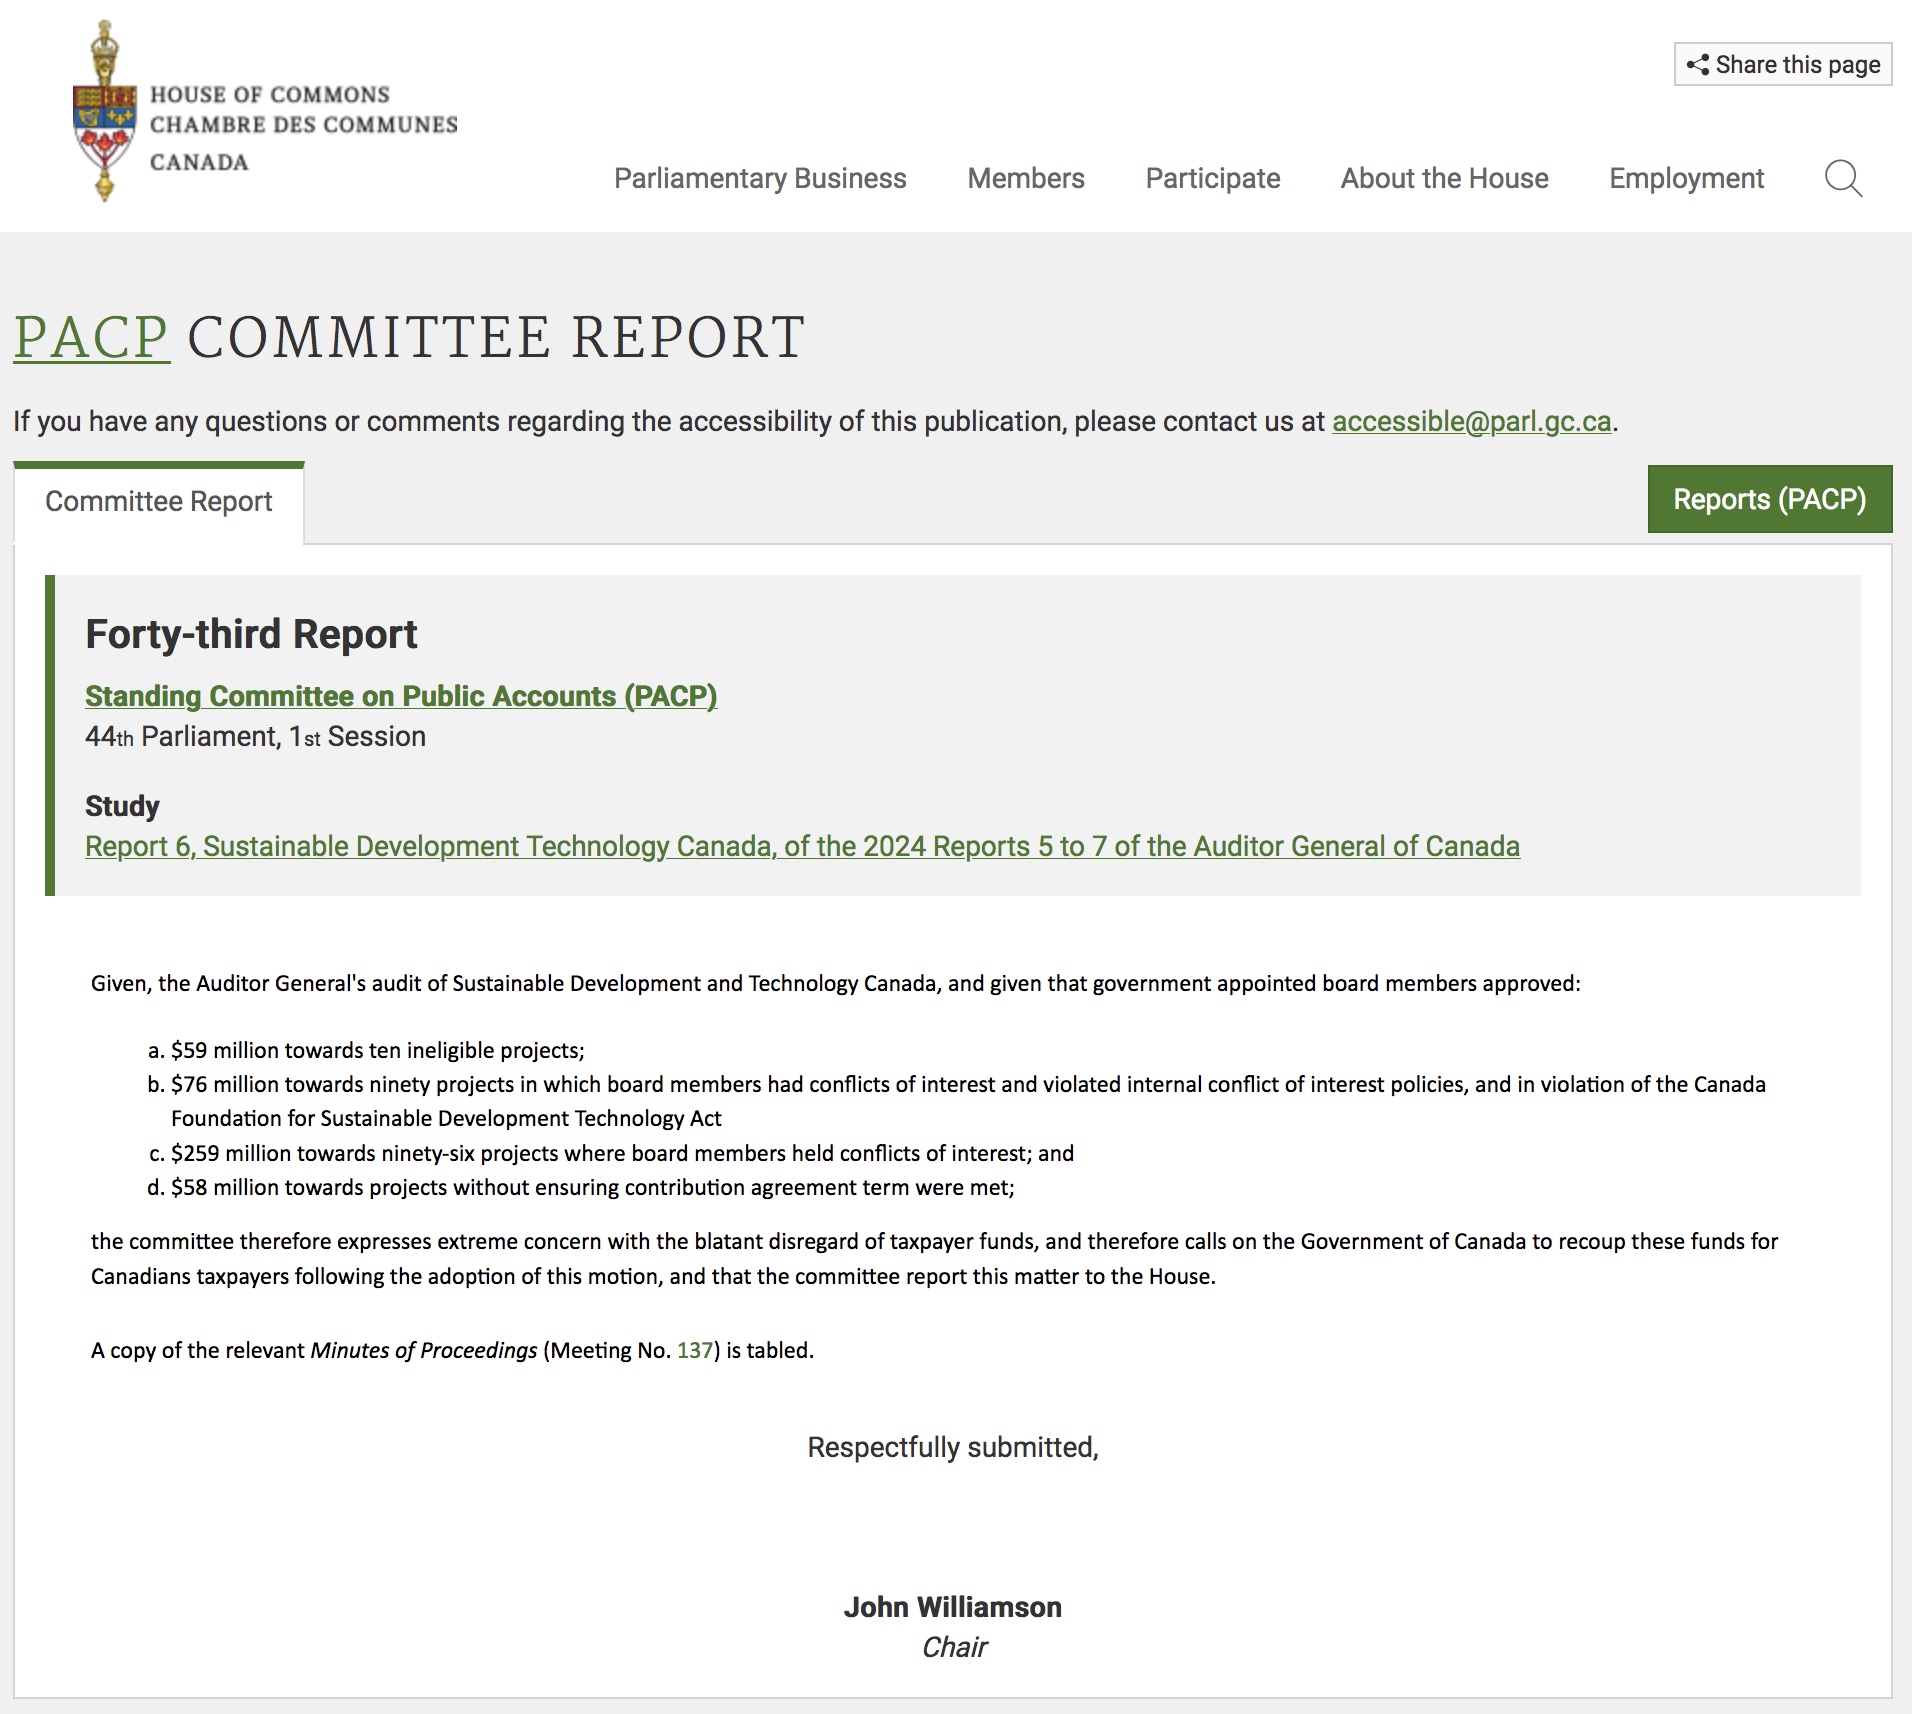Click the House of Commons Canada logo
Image resolution: width=1912 pixels, height=1714 pixels.
point(265,111)
